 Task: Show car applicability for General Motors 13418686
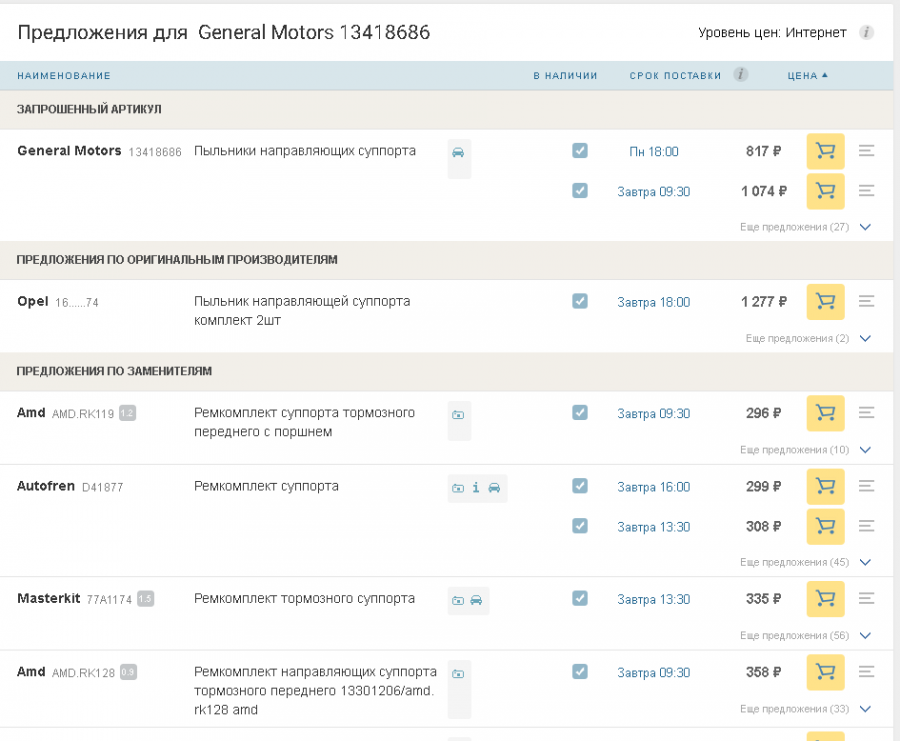(x=458, y=153)
